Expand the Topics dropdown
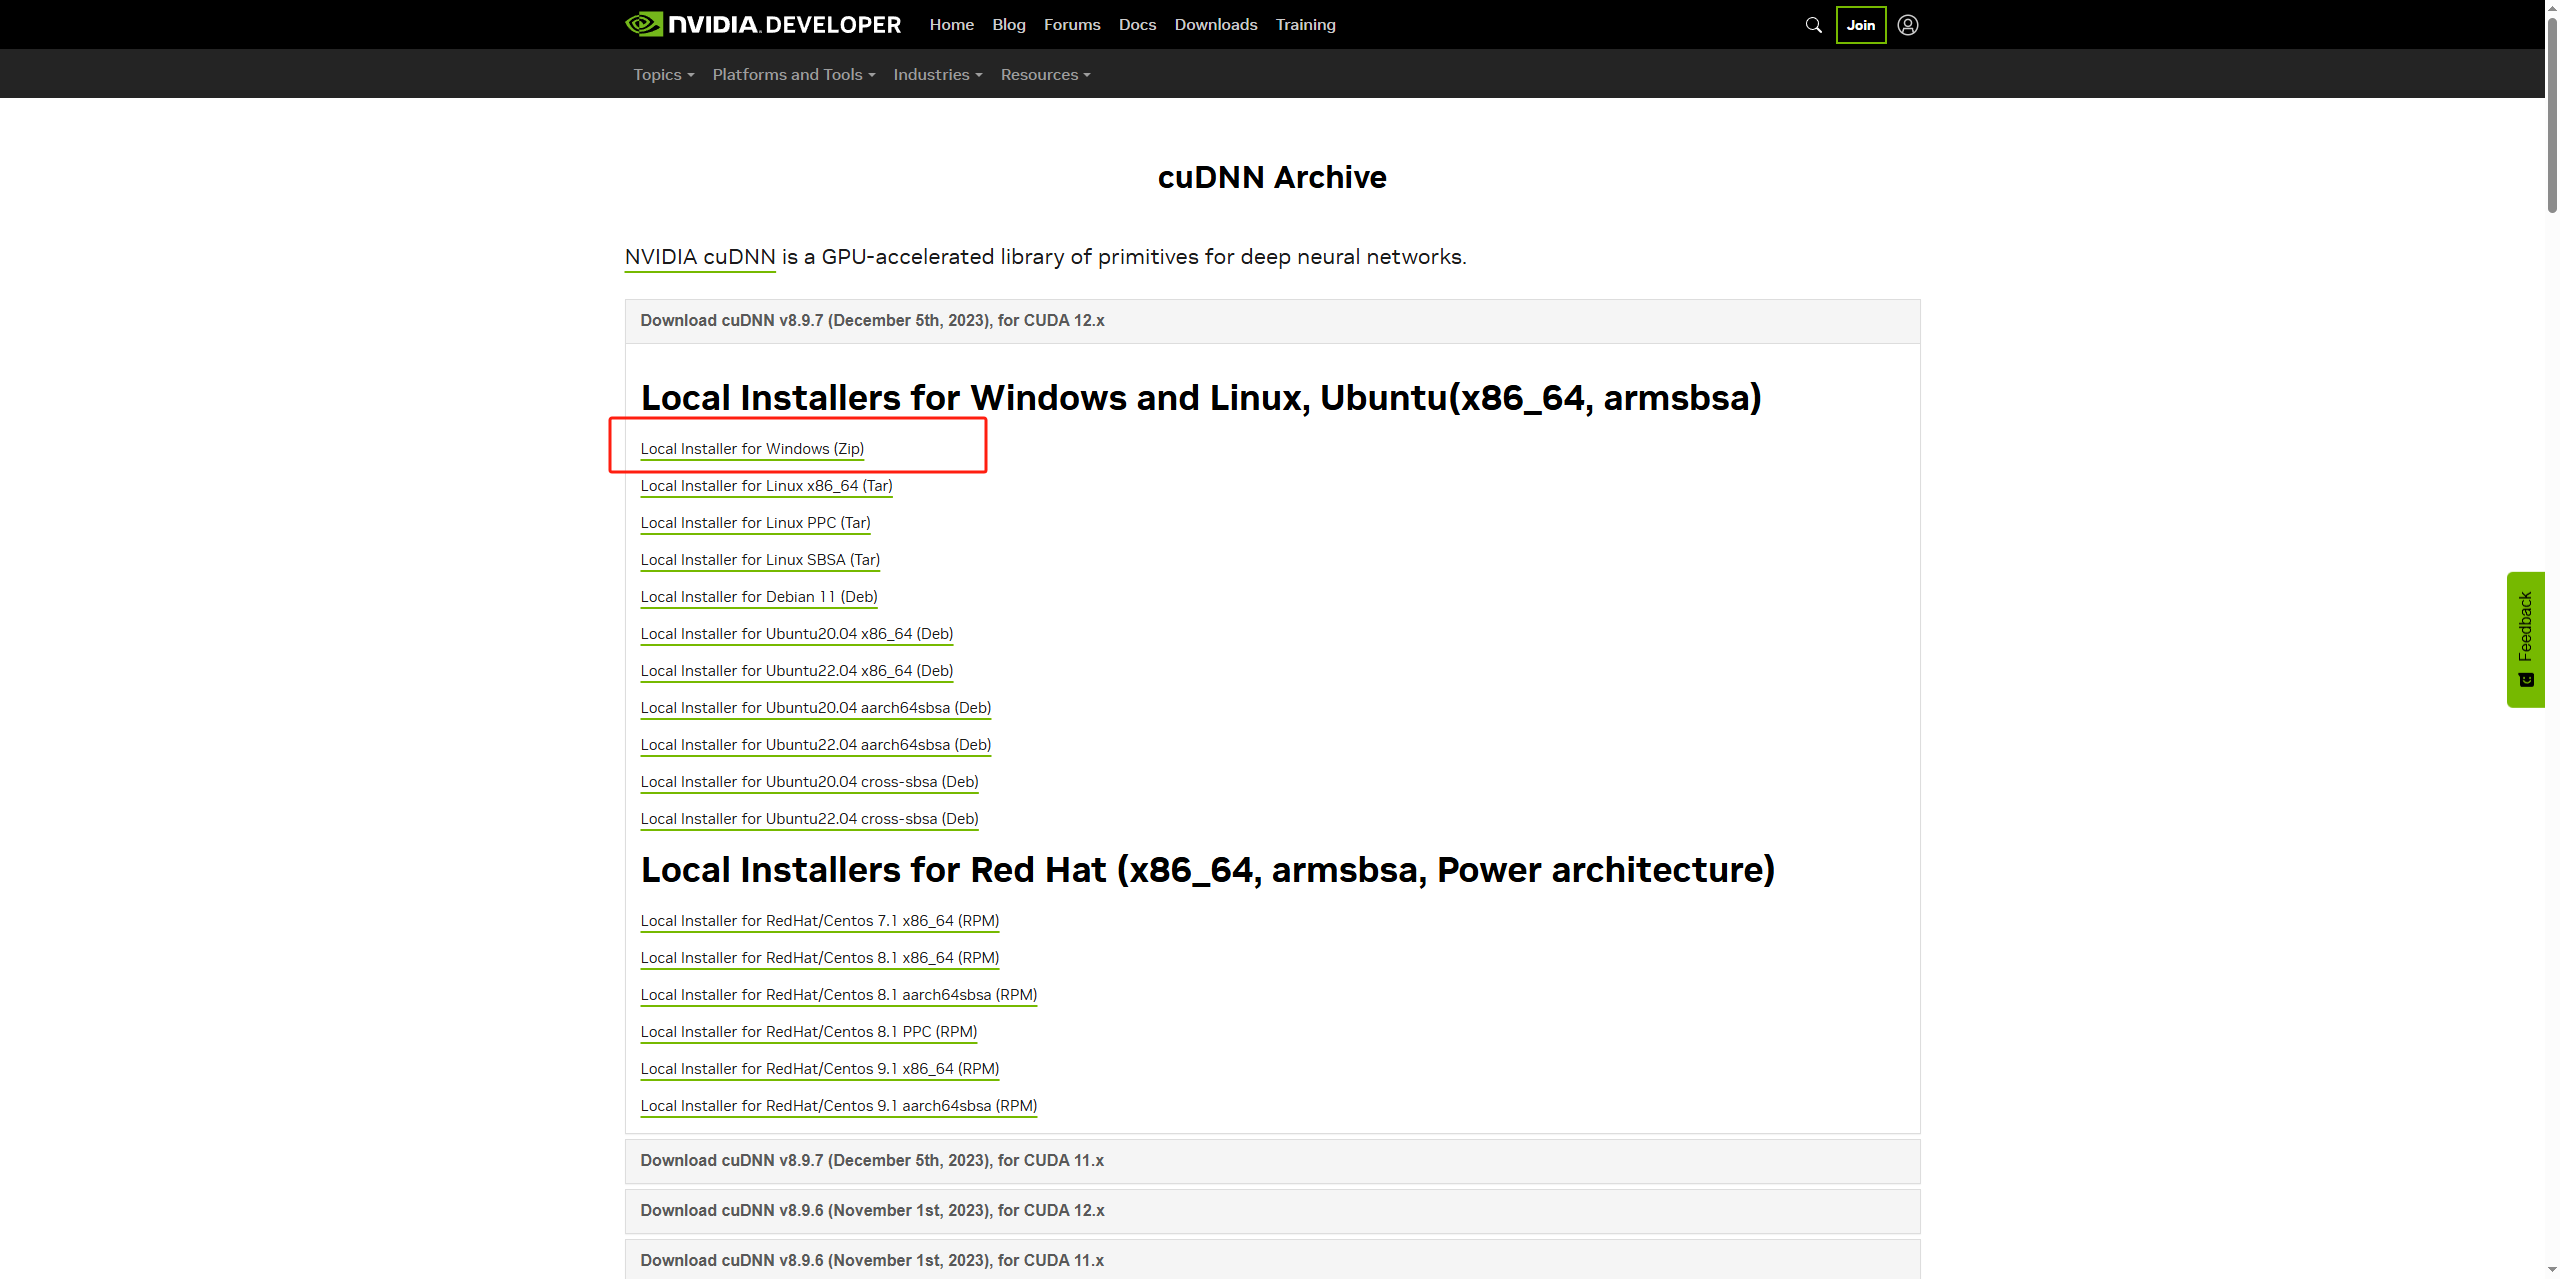Image resolution: width=2560 pixels, height=1279 pixels. tap(663, 75)
